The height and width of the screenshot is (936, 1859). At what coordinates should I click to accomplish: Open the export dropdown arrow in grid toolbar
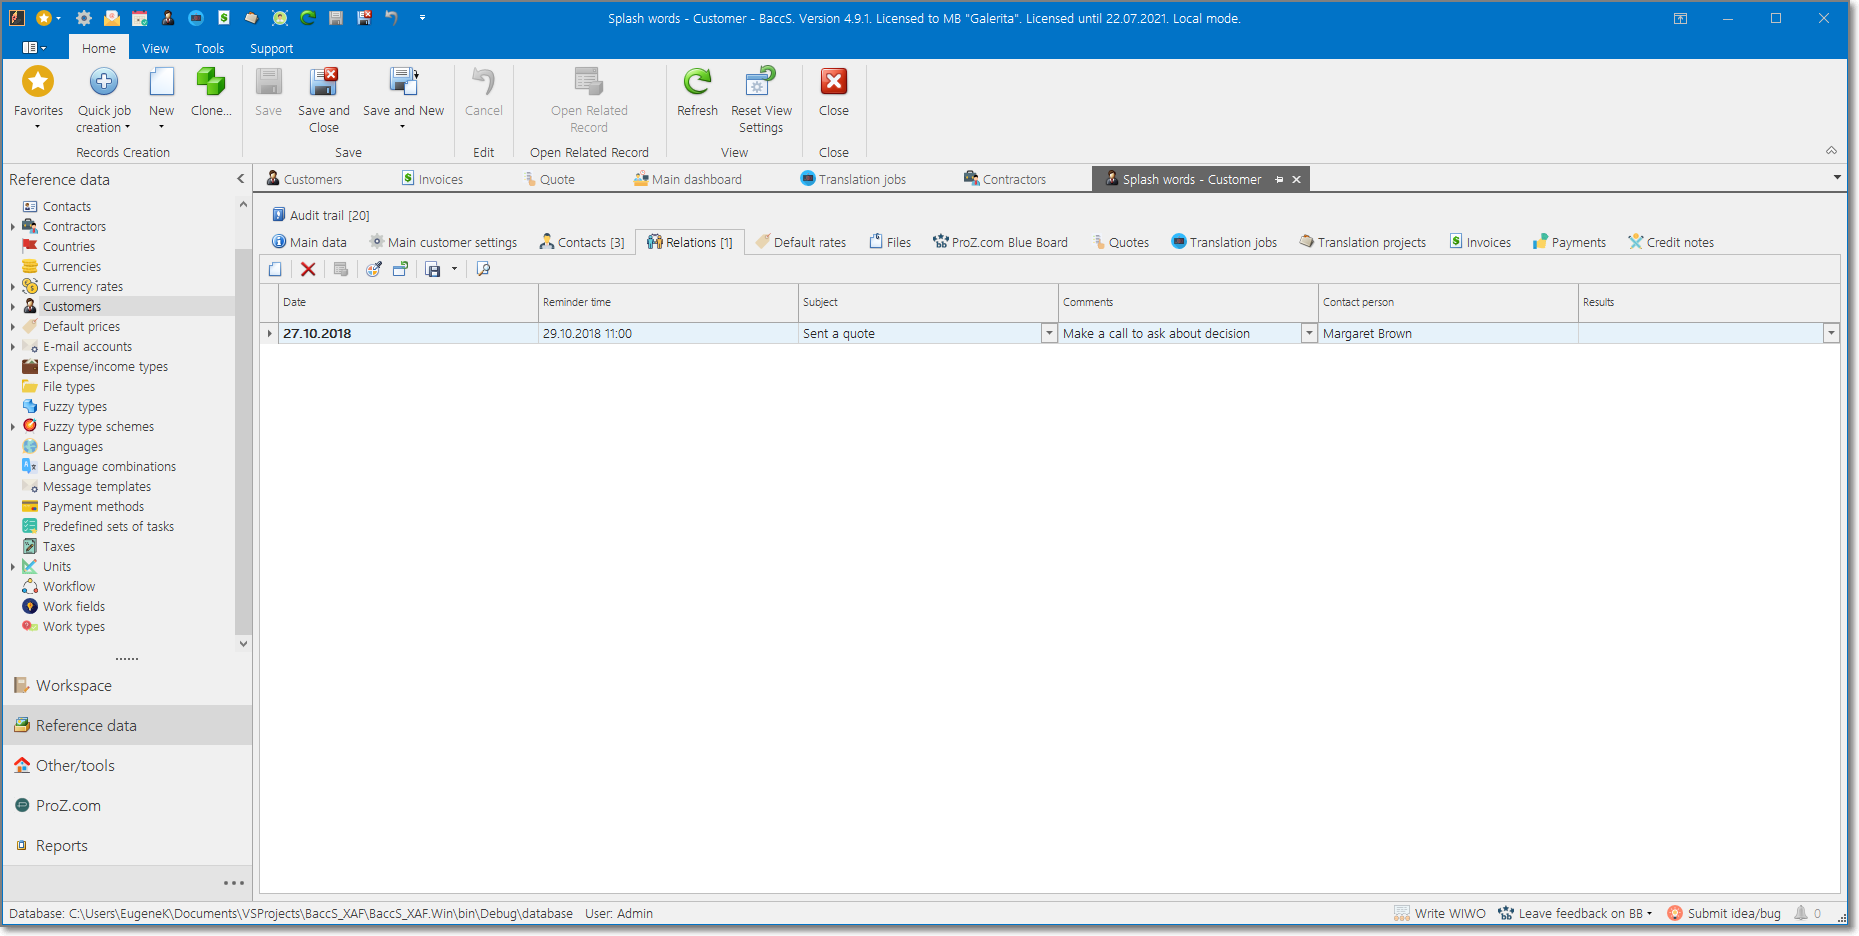coord(454,269)
